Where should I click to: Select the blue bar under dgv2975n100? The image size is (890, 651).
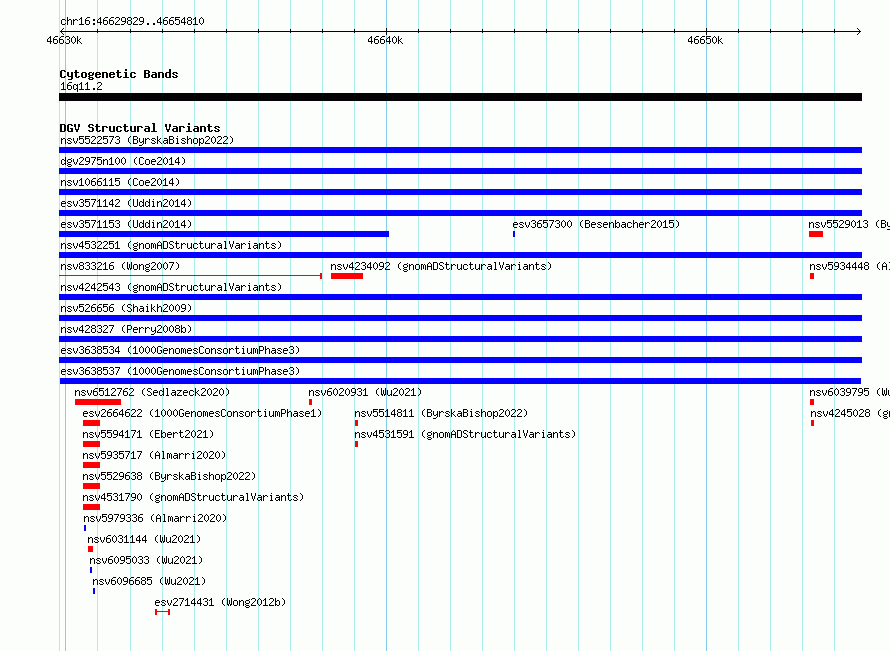pos(460,171)
